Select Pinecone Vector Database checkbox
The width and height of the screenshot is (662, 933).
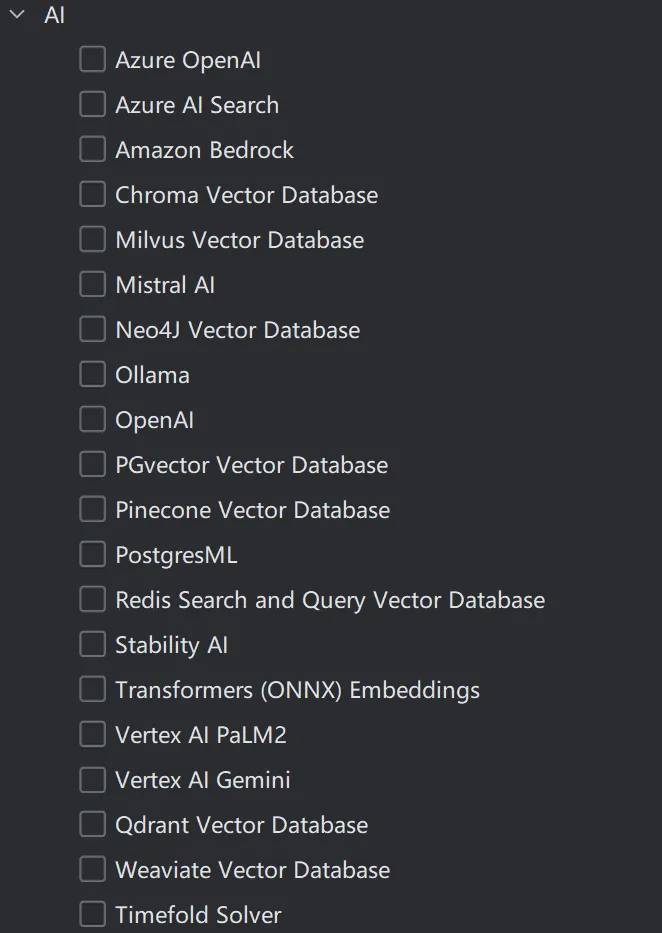tap(92, 510)
